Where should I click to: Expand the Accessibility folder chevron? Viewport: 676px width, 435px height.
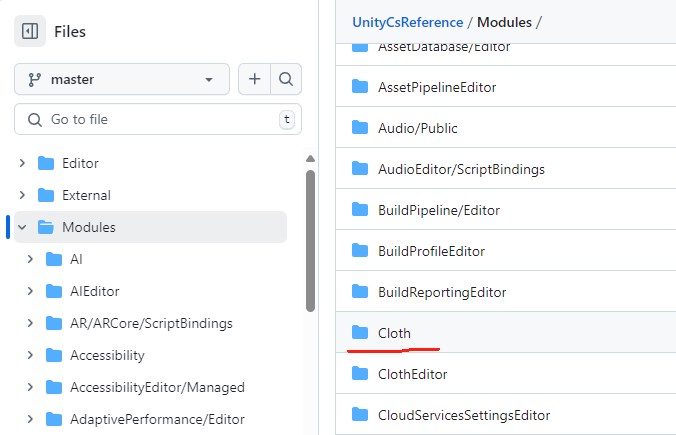(x=30, y=355)
